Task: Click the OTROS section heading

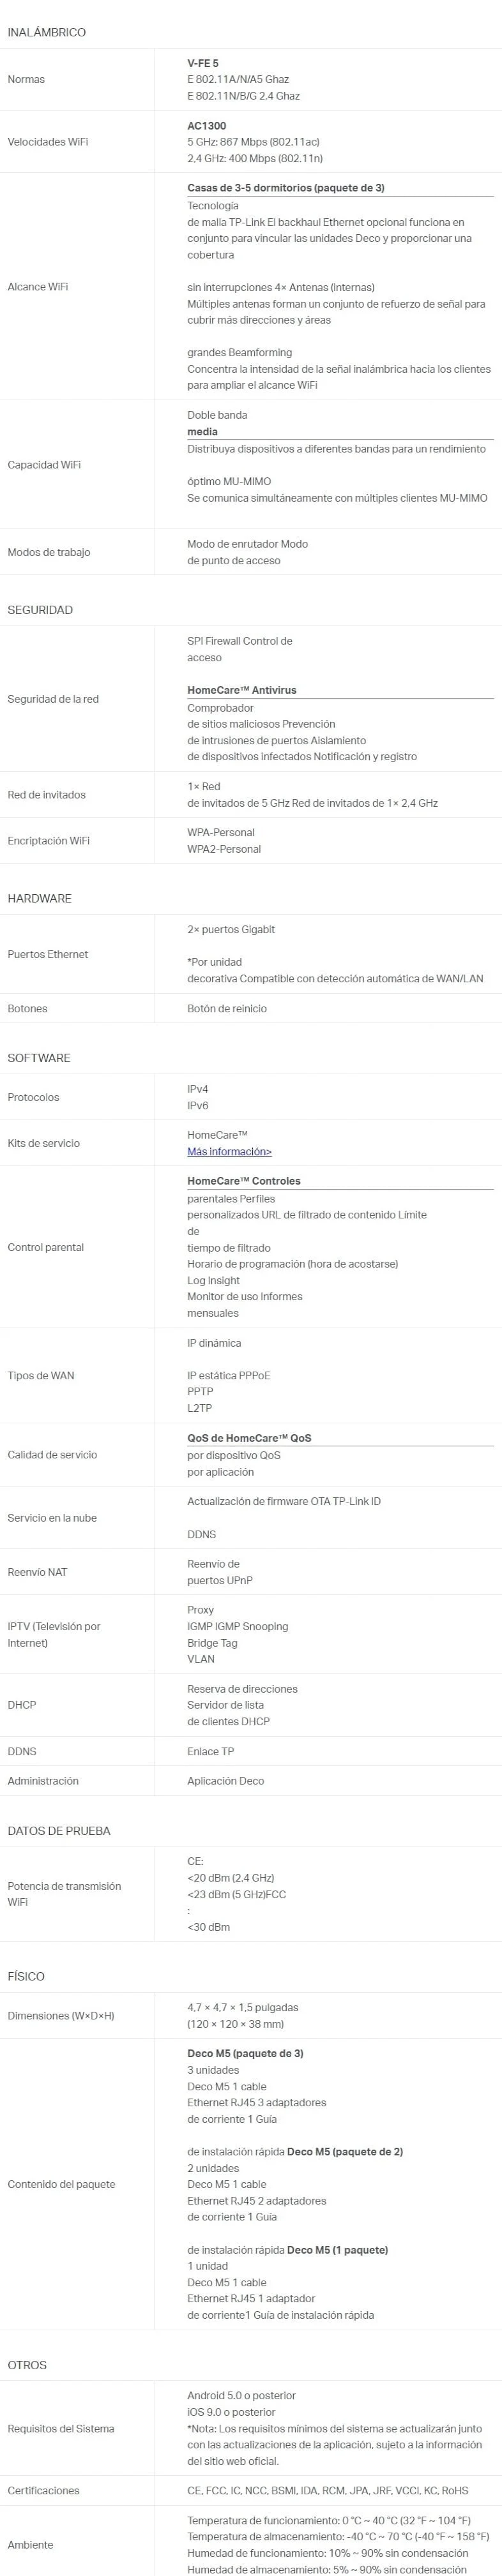Action: pyautogui.click(x=27, y=2364)
